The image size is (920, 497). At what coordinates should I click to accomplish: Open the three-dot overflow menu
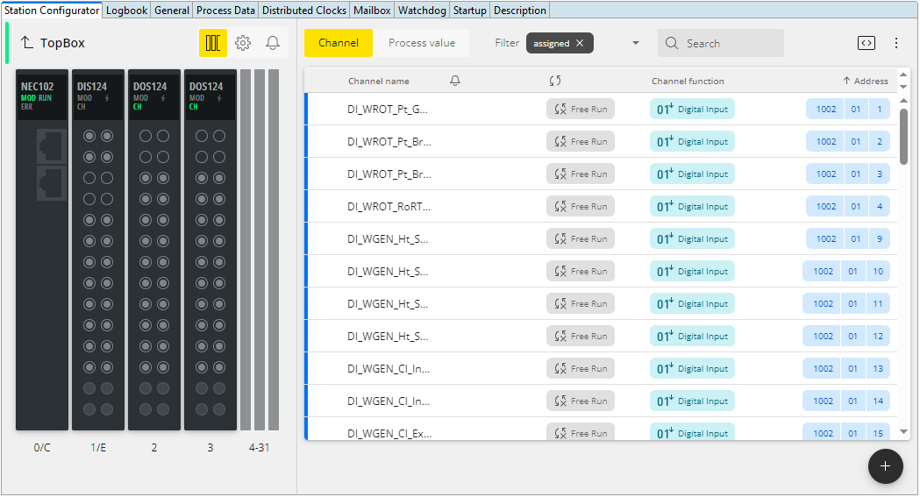coord(896,43)
